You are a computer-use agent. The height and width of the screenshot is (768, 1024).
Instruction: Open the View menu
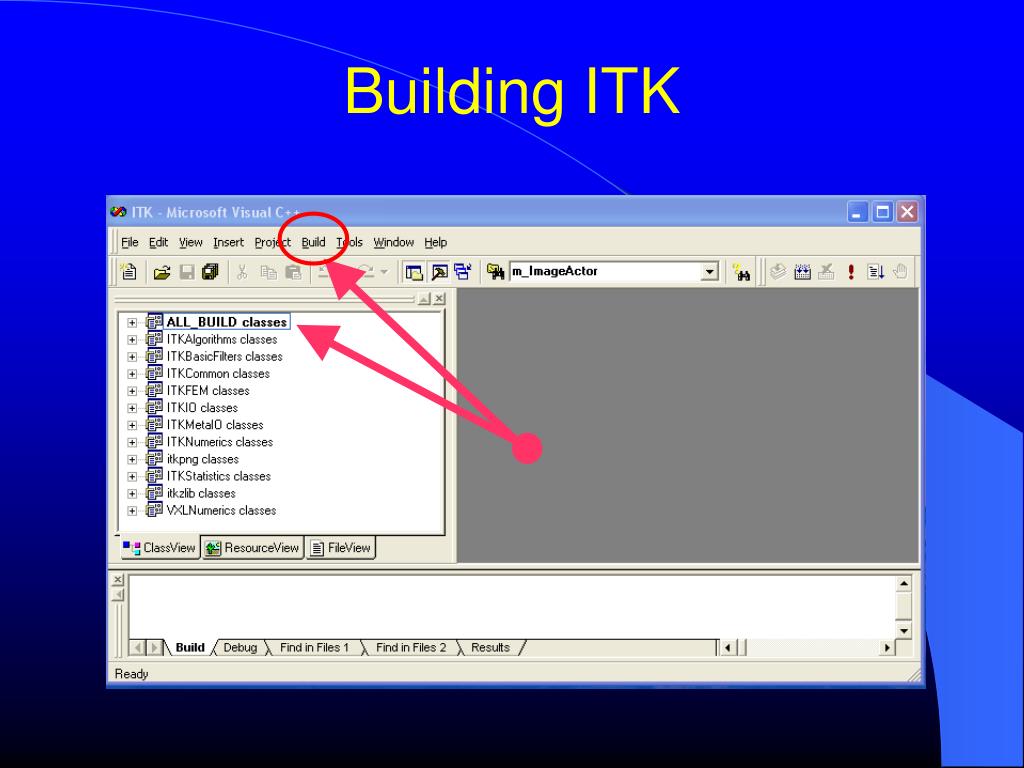191,242
